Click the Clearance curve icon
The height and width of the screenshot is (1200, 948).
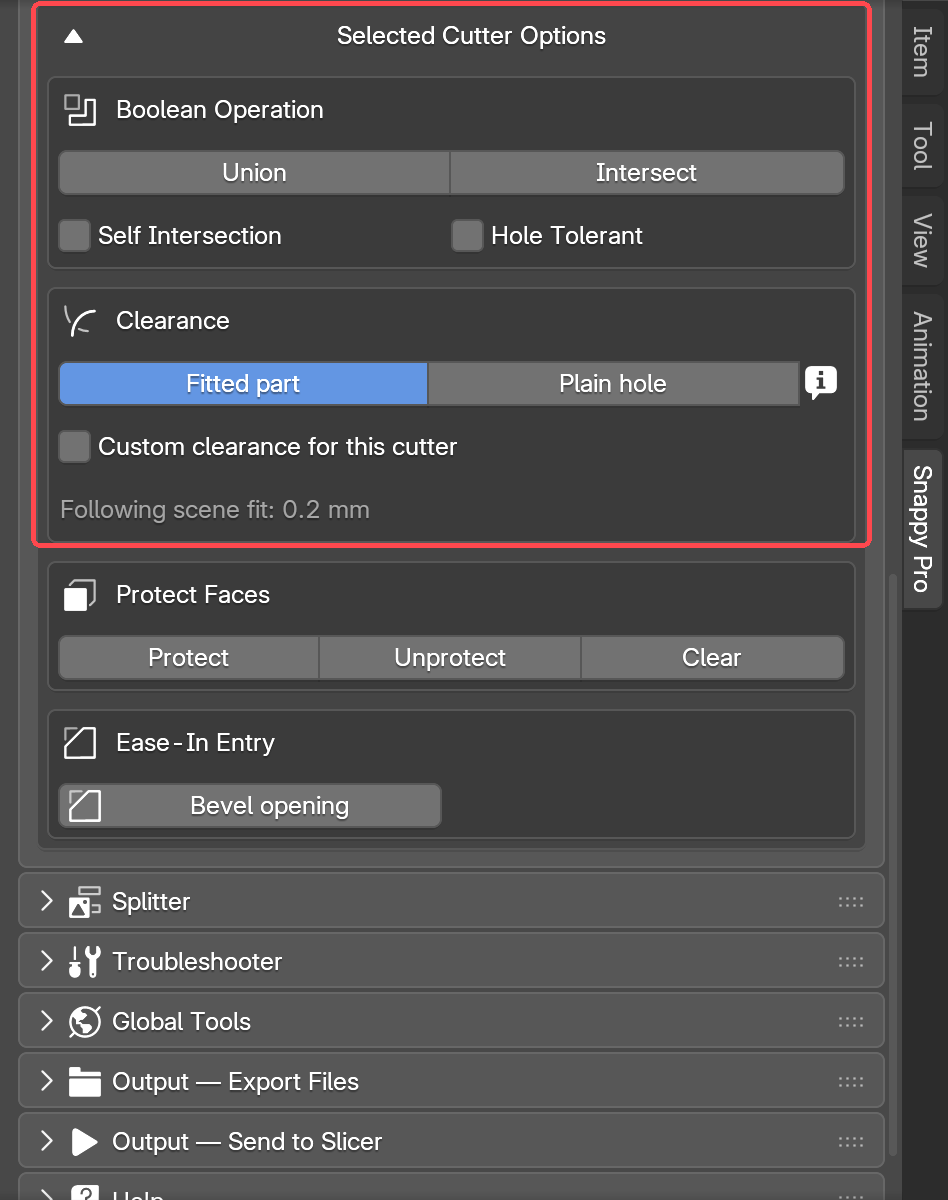[x=80, y=321]
